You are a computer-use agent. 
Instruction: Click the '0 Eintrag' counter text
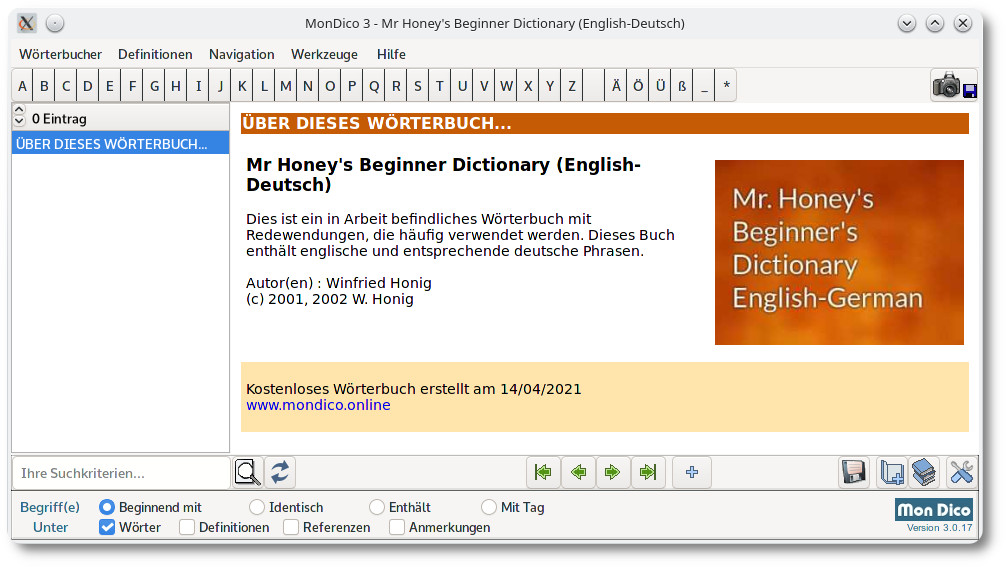click(59, 119)
